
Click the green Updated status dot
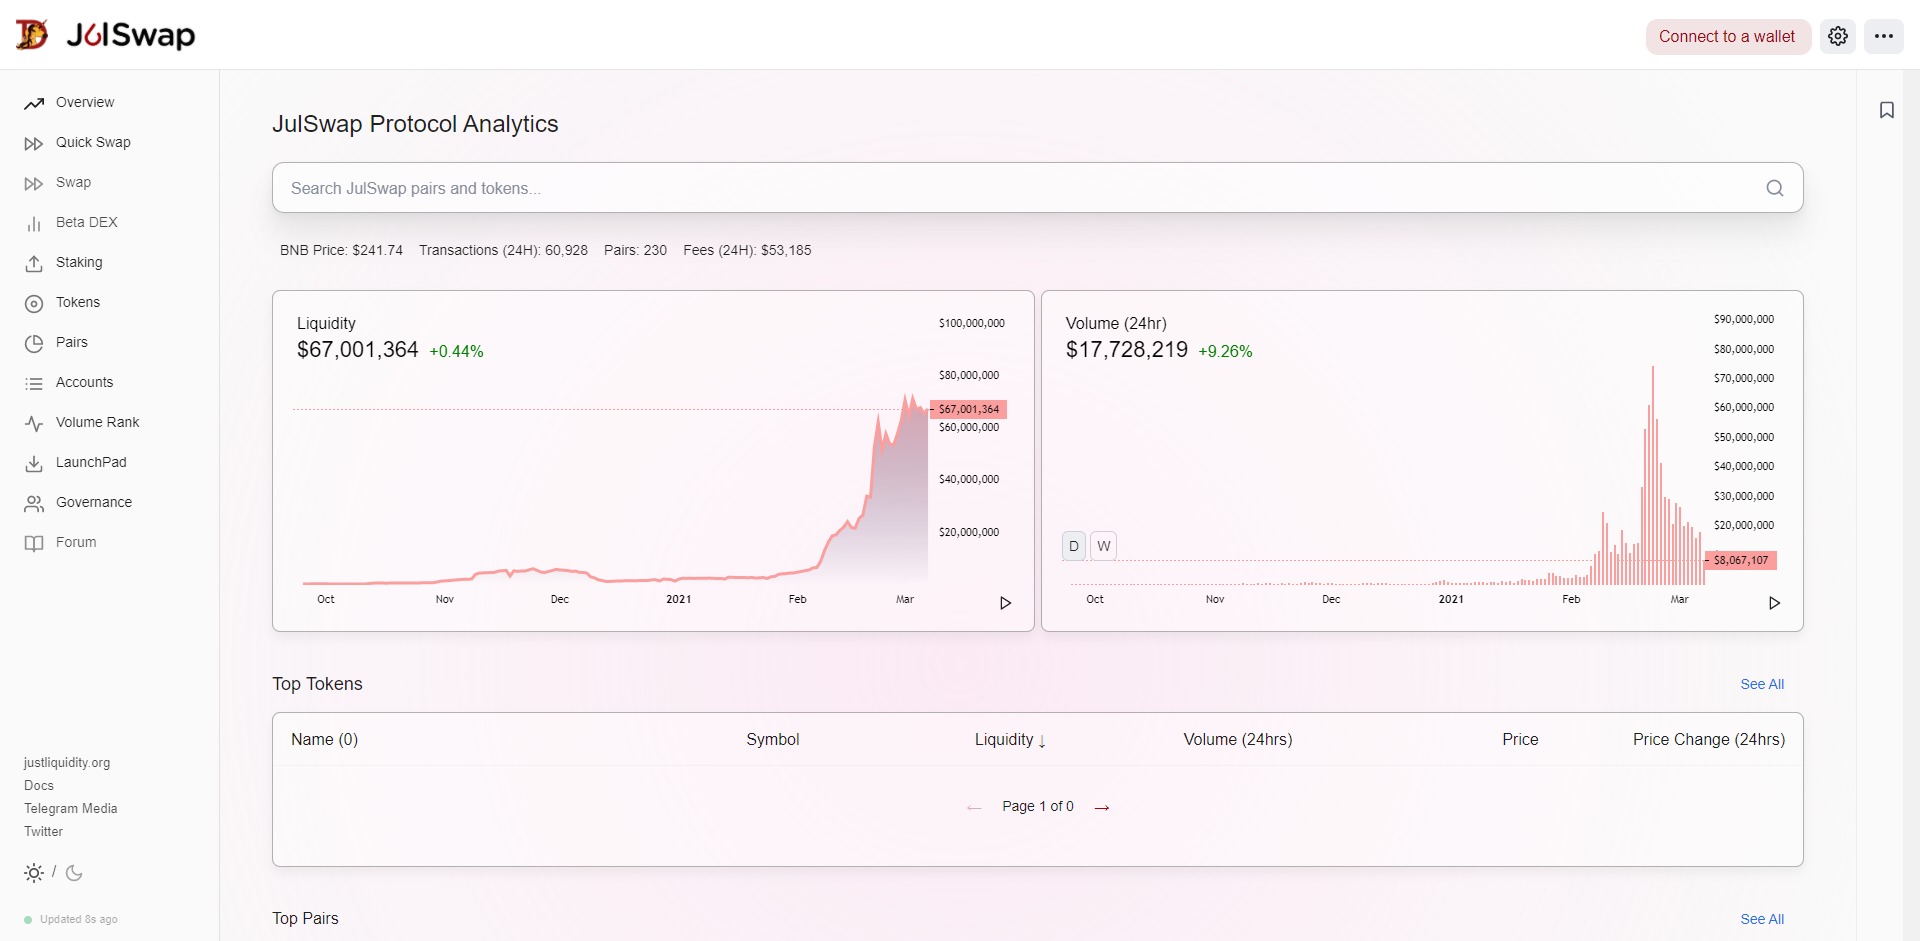point(28,920)
